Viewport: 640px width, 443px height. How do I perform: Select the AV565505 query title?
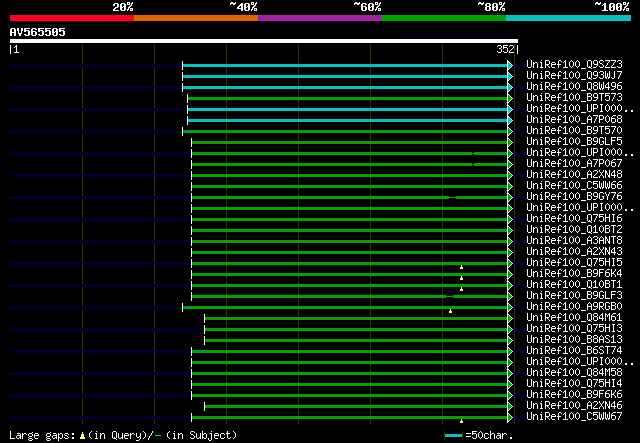point(38,32)
